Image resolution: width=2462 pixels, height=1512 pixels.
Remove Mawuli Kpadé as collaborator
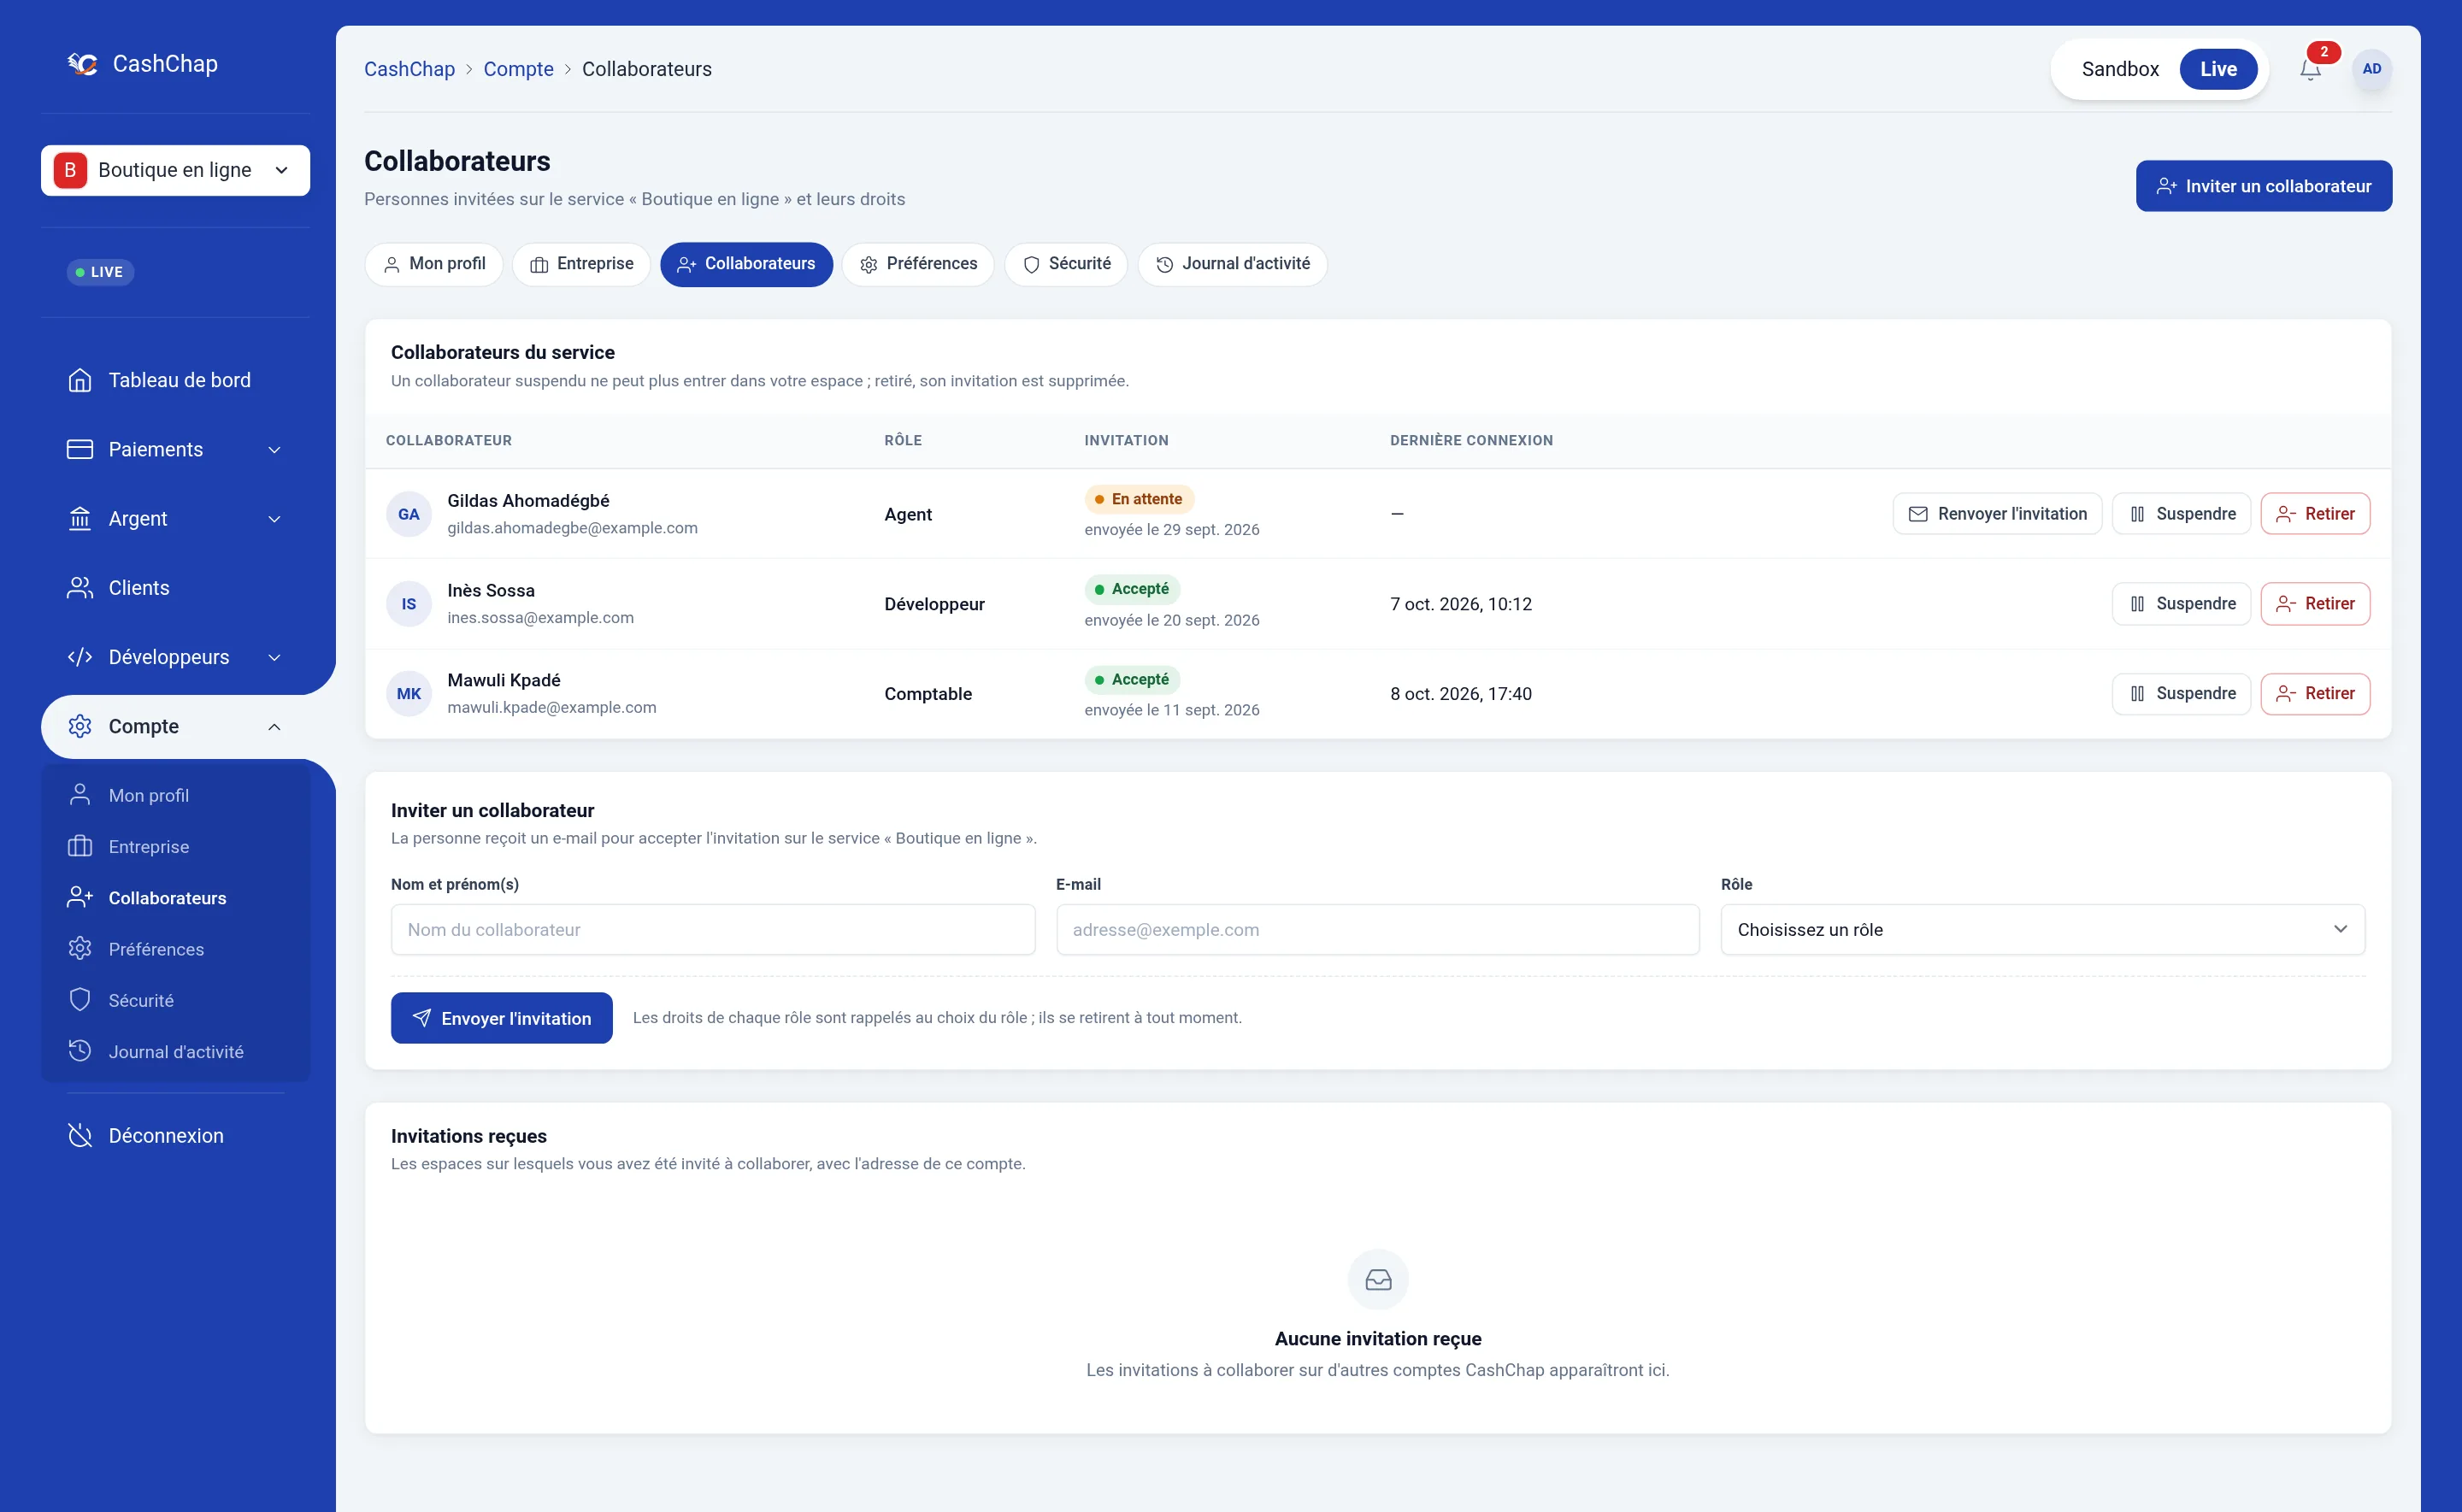click(x=2315, y=694)
